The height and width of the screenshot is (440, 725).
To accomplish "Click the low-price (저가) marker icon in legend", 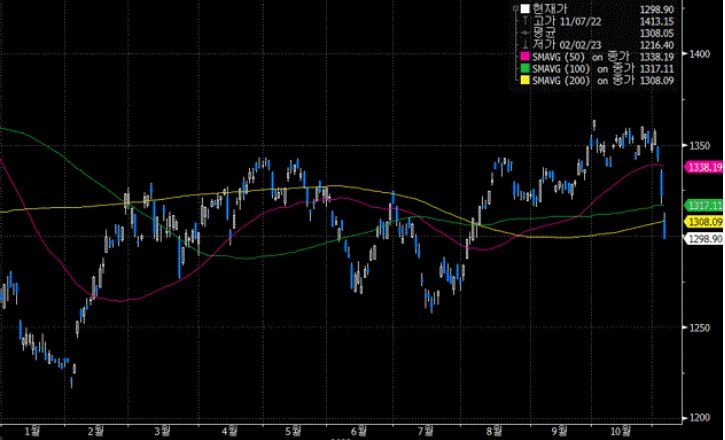I will pos(525,45).
